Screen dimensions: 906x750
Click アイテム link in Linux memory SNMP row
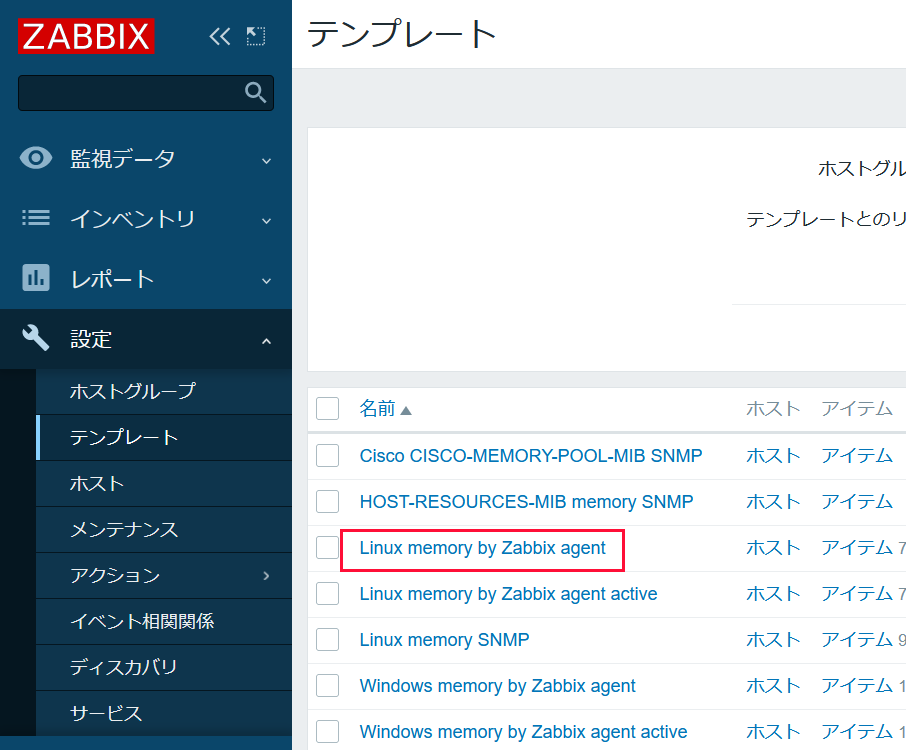pos(857,640)
